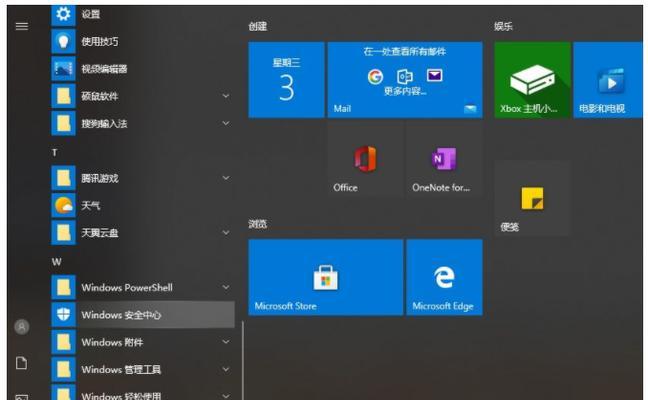Expand the 天翼云盘 folder chevron
Screen dimensions: 648x400
[226, 233]
